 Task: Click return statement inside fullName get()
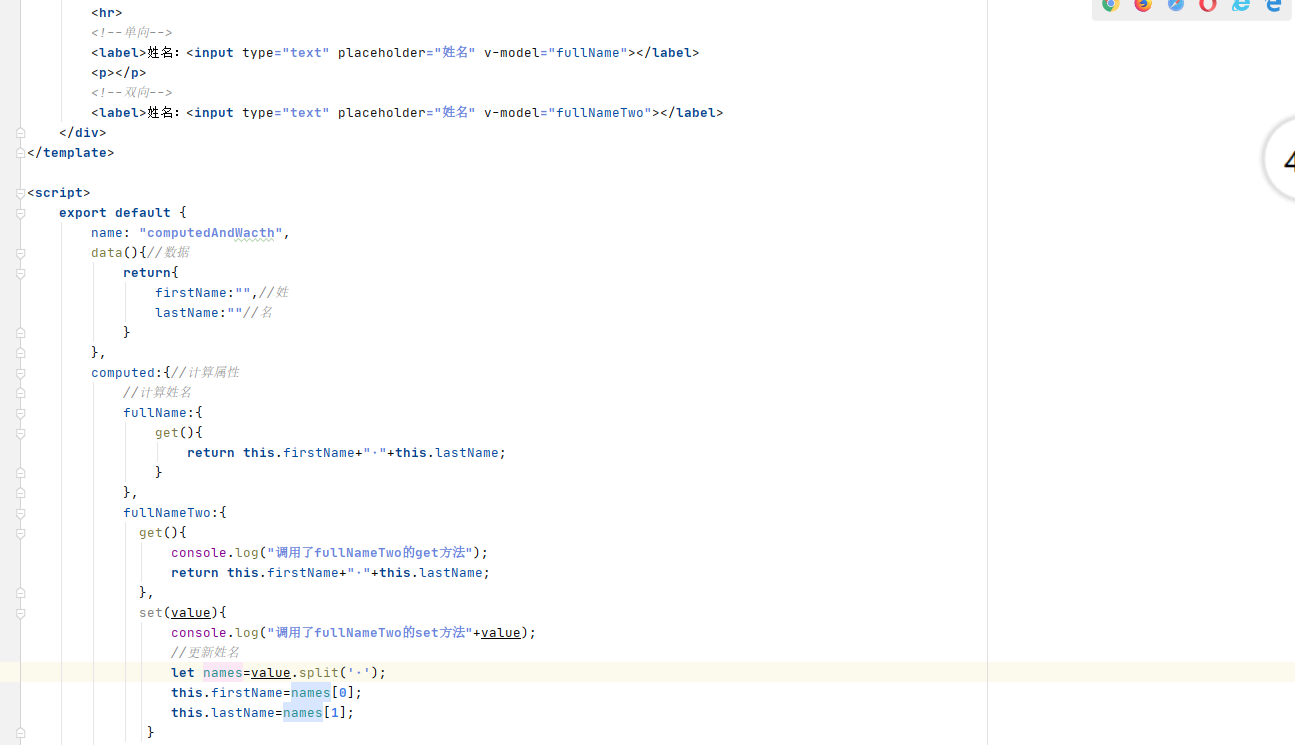click(x=347, y=452)
